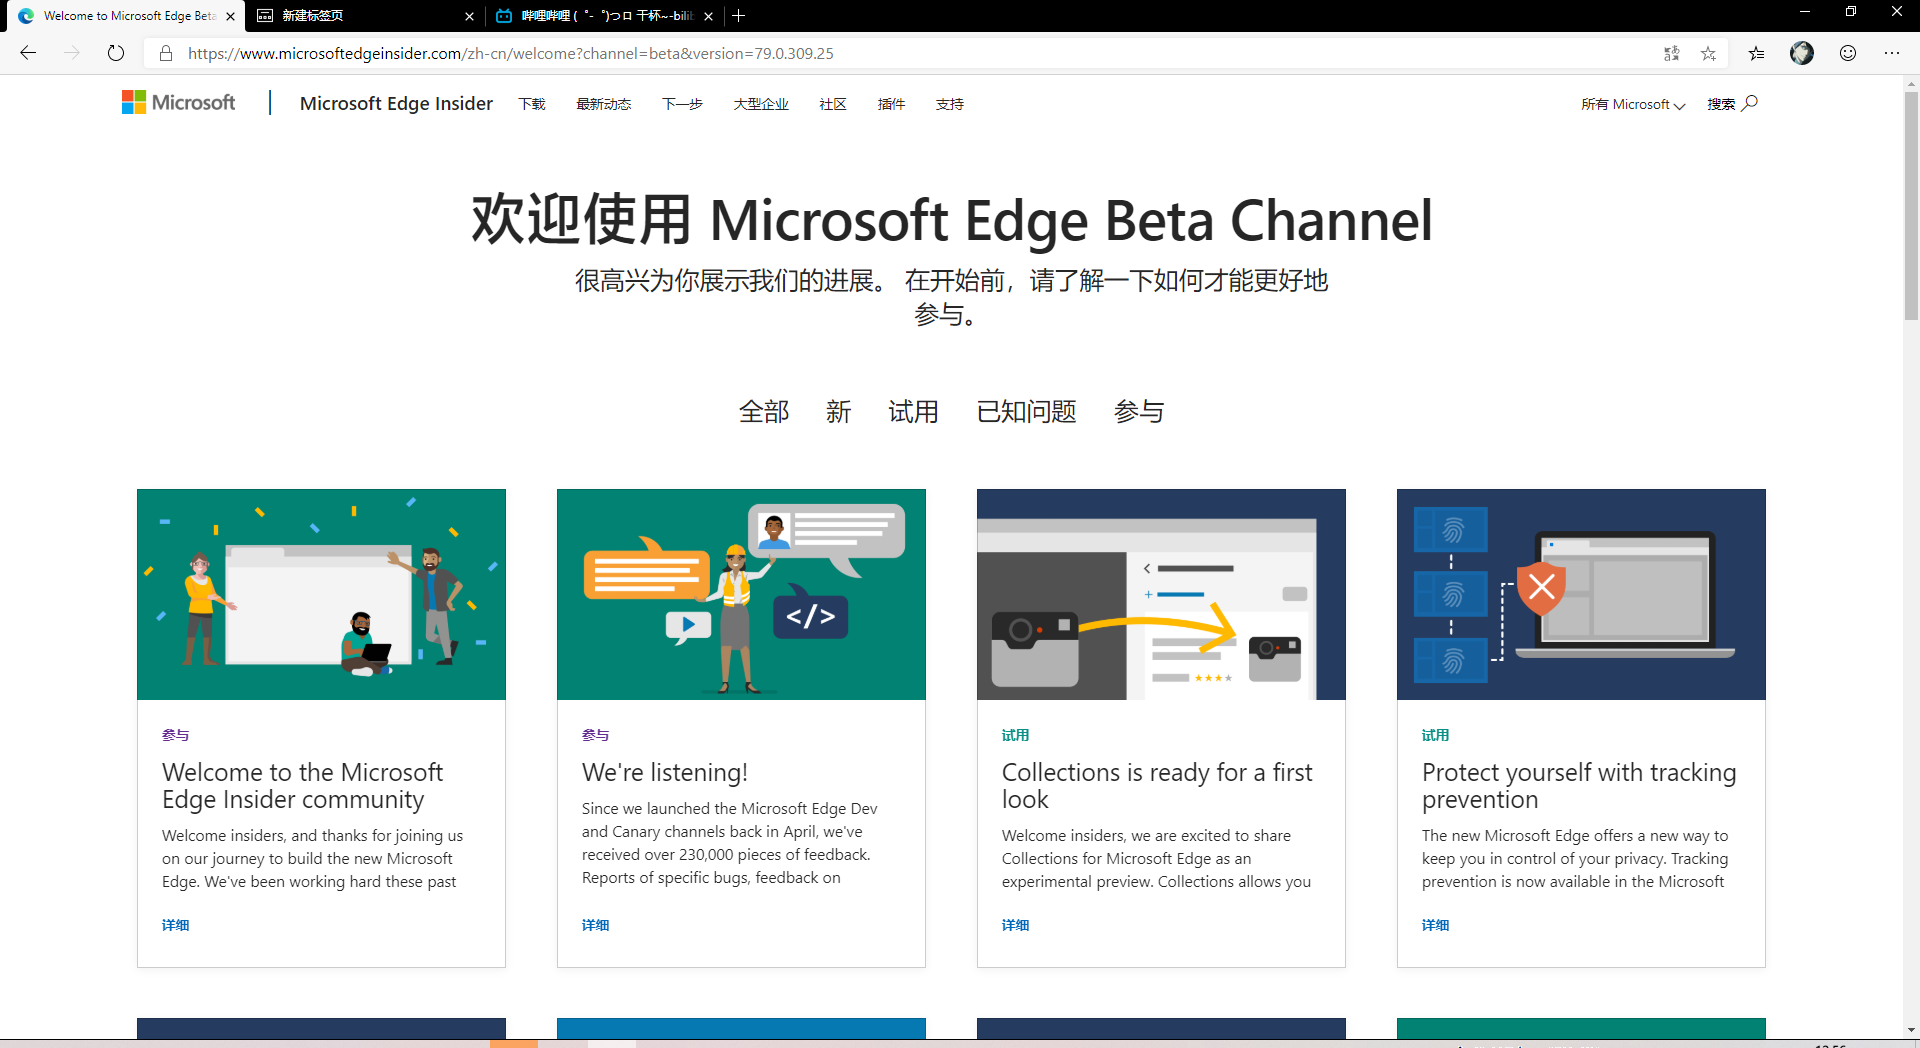The height and width of the screenshot is (1048, 1920).
Task: Click the Microsoft logo
Action: coord(179,102)
